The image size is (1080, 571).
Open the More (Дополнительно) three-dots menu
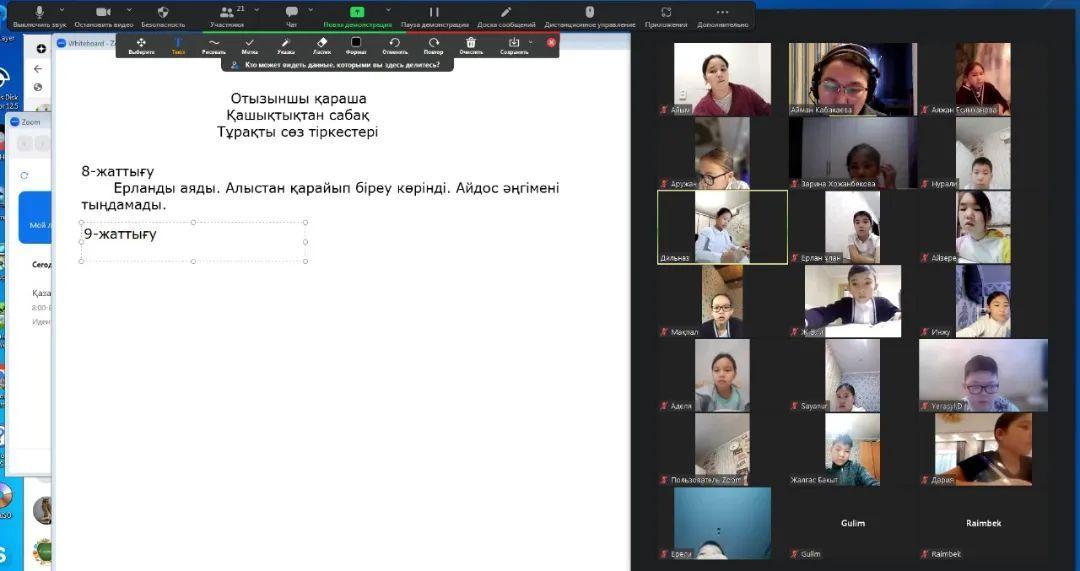(x=723, y=16)
